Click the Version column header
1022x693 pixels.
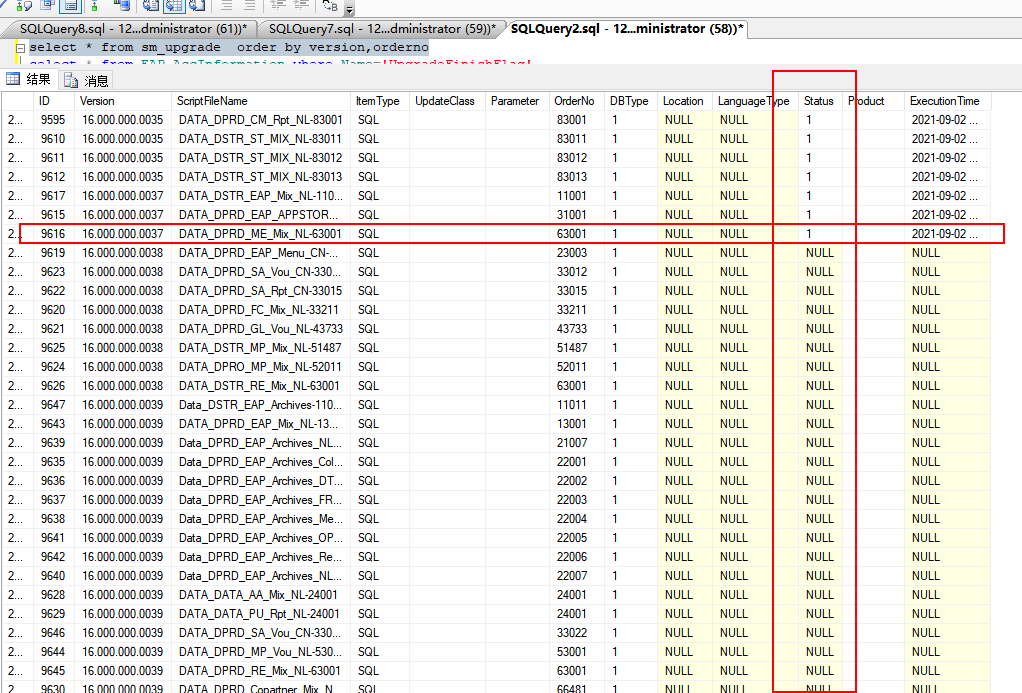123,101
